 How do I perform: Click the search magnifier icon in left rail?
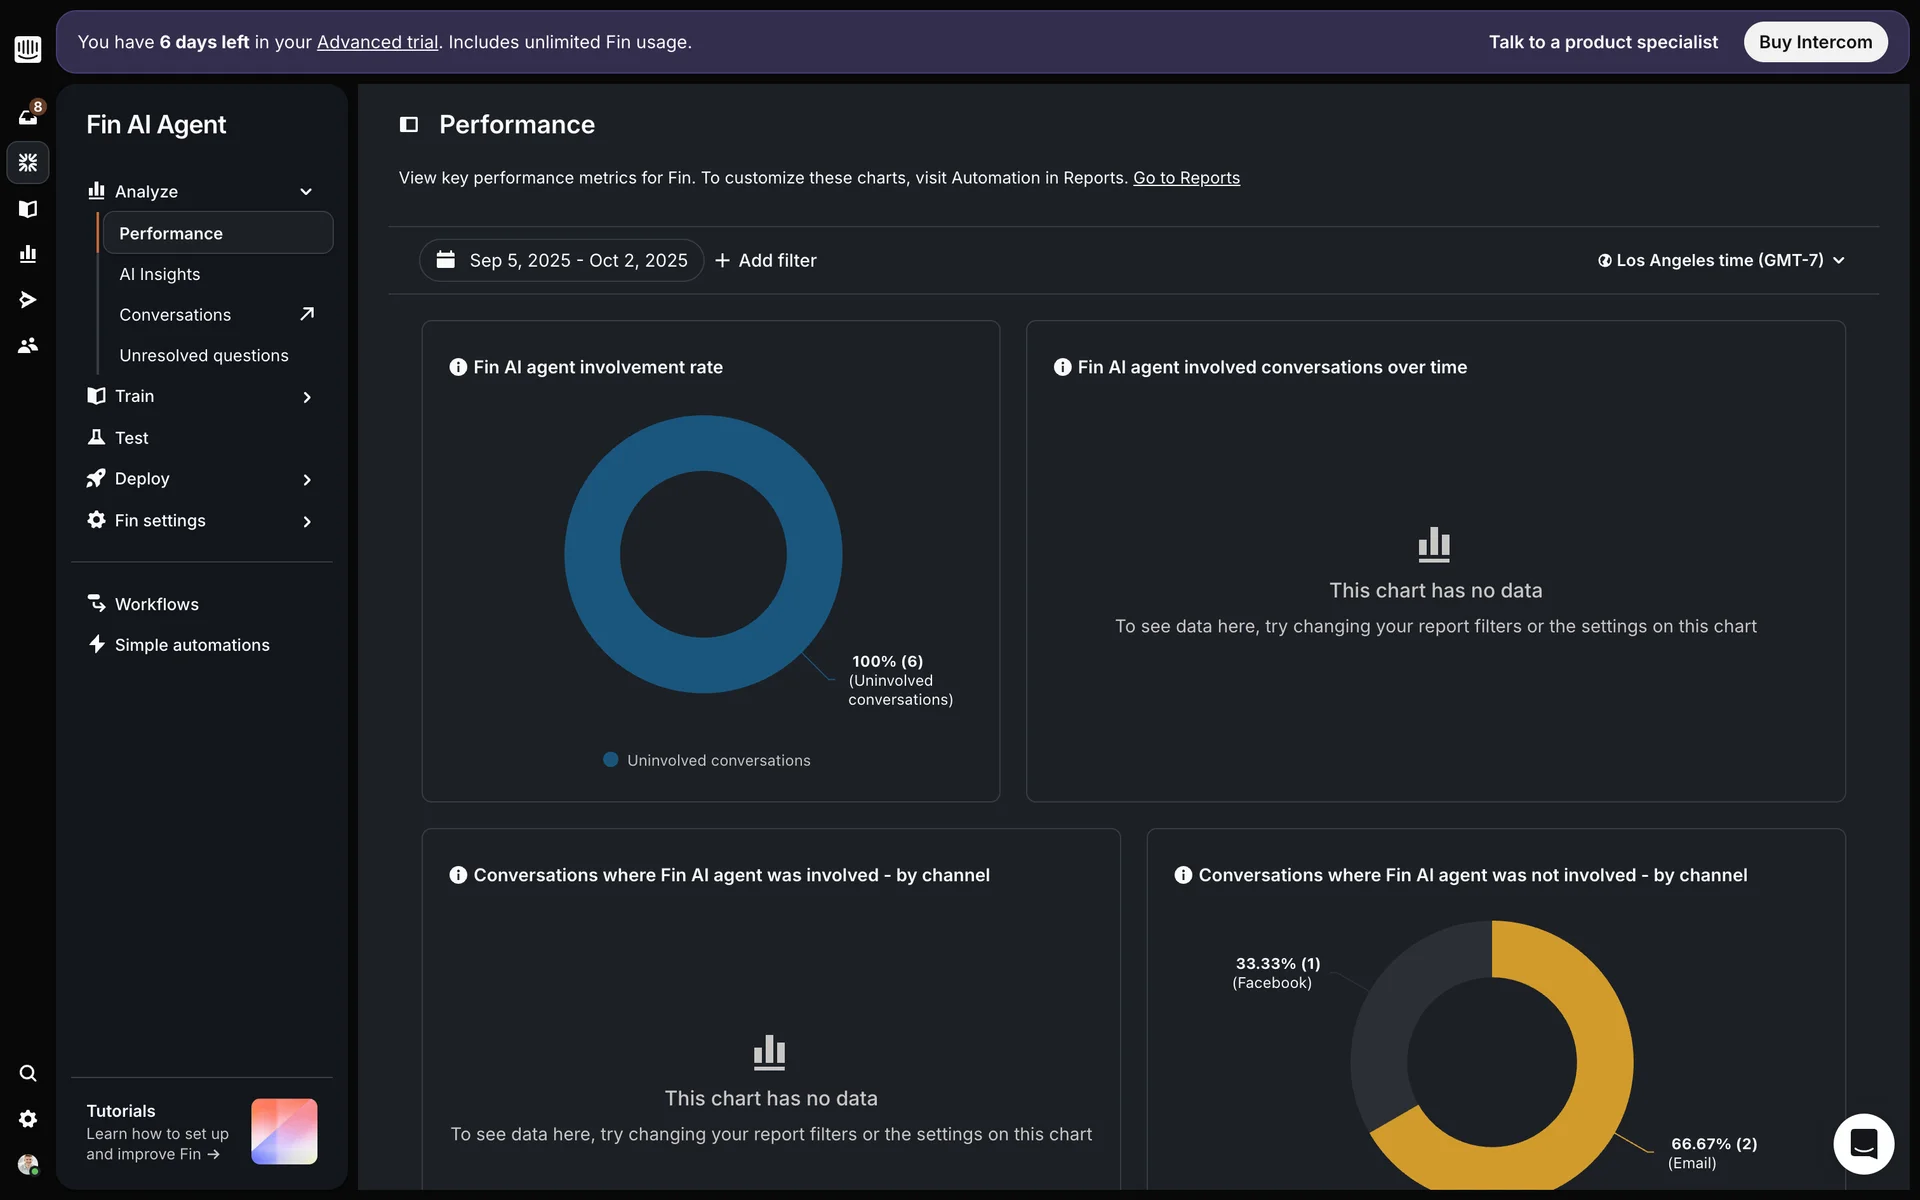tap(28, 1073)
